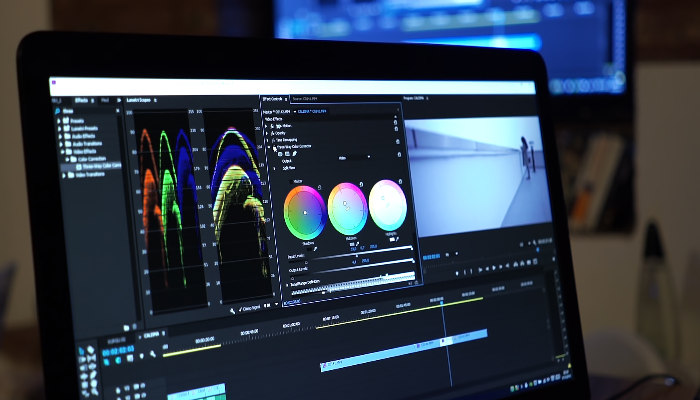This screenshot has height=400, width=700.
Task: Click the pen mask icon under Three-Way Color Corrector
Action: (296, 153)
